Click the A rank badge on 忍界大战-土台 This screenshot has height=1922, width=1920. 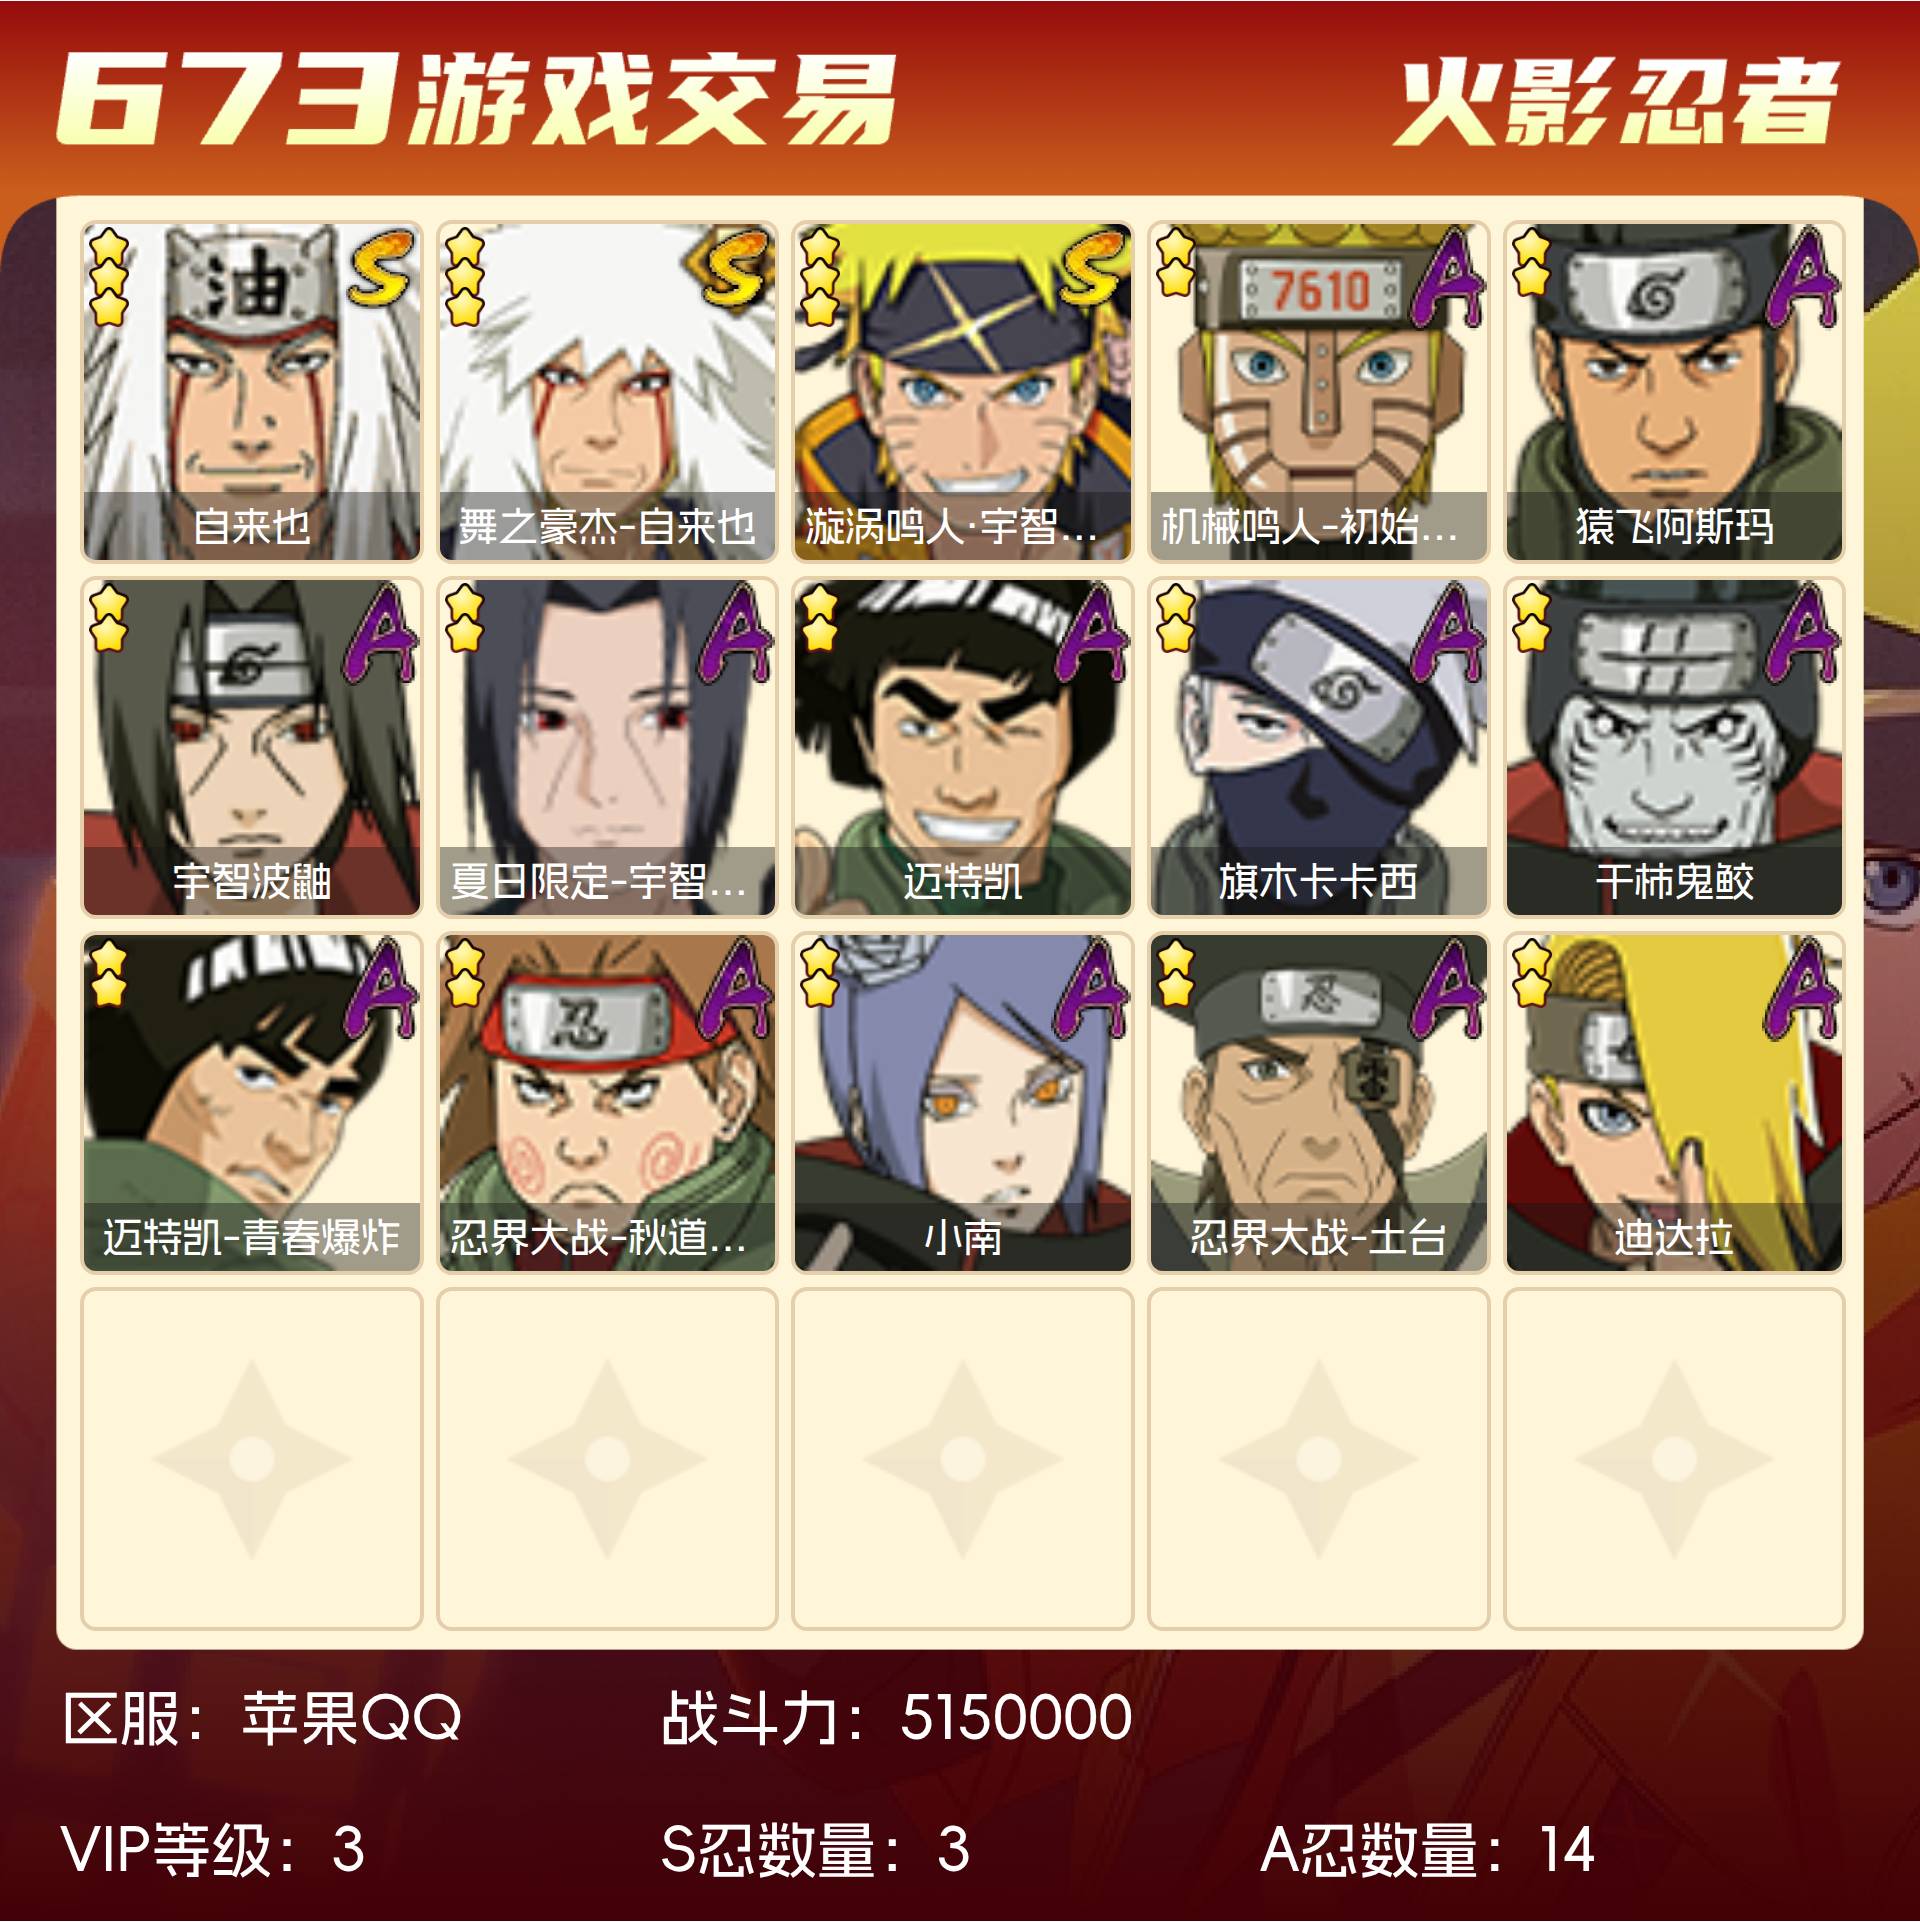click(1447, 988)
